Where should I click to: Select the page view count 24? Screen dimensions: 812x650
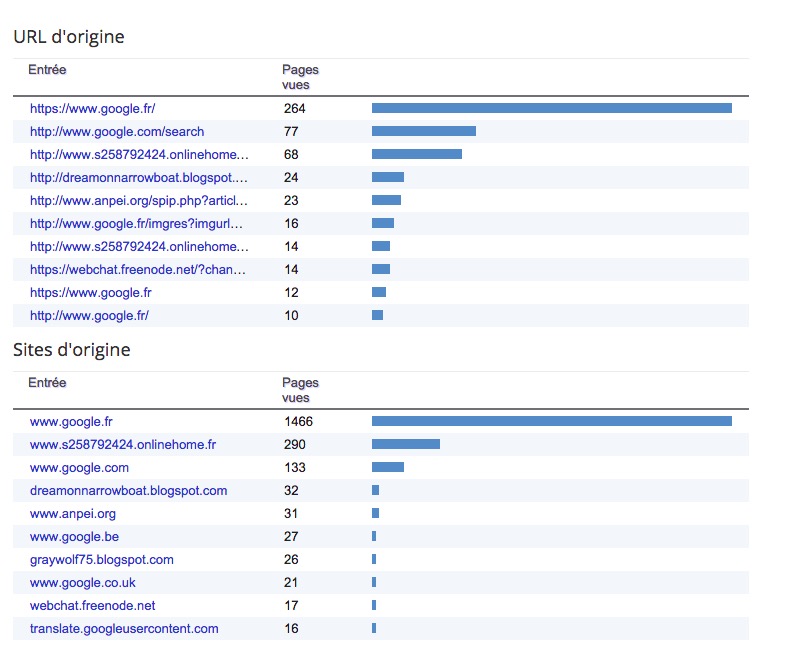pyautogui.click(x=291, y=178)
